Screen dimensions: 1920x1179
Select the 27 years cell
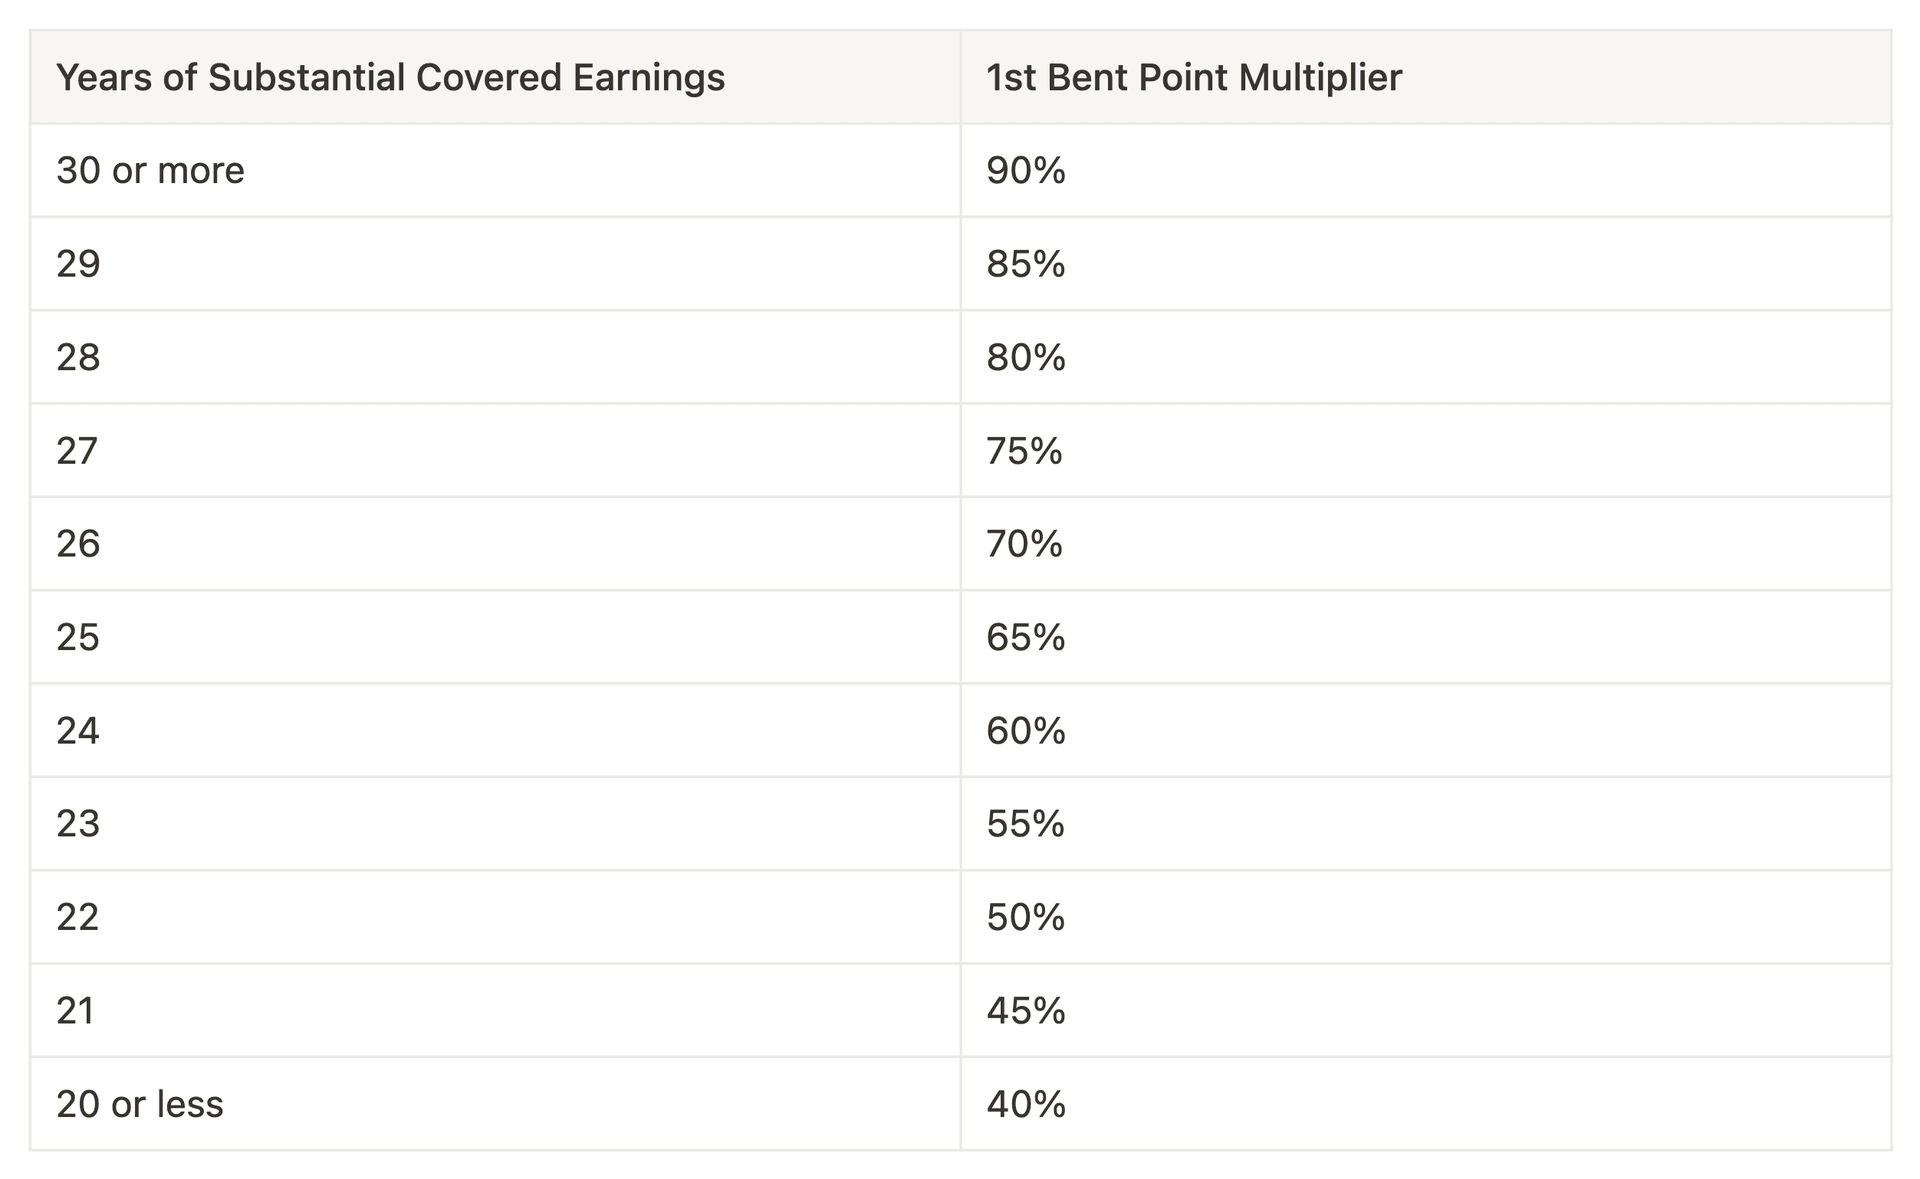click(495, 450)
